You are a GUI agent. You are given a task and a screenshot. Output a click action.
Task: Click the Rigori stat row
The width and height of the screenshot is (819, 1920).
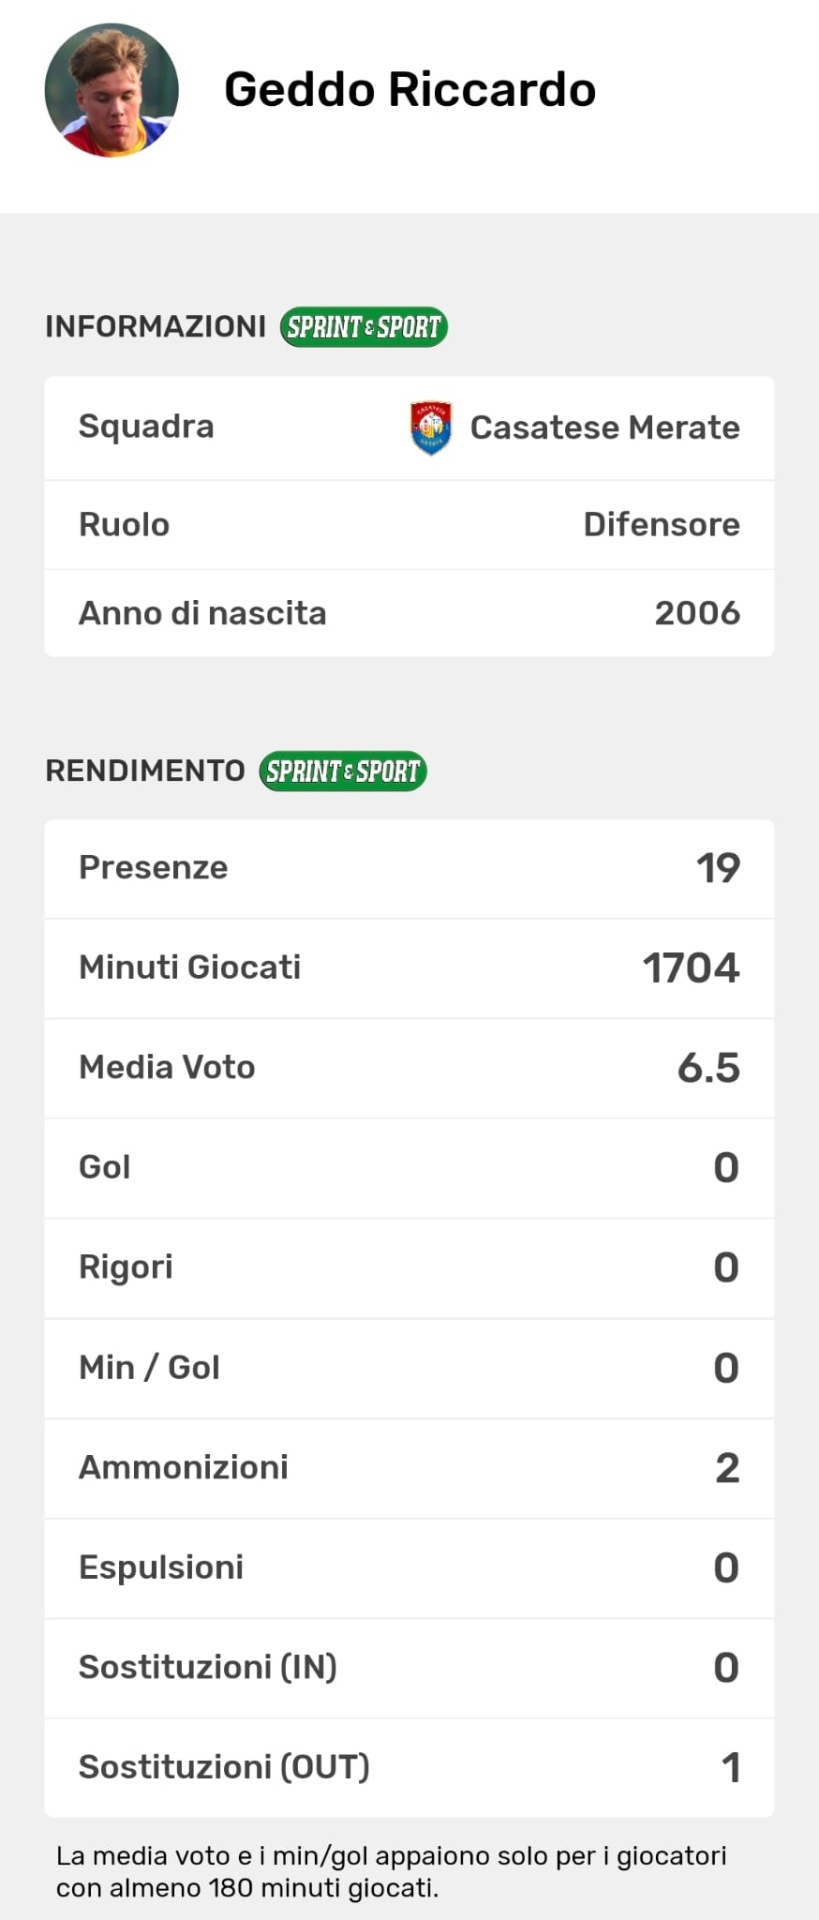tap(409, 1268)
